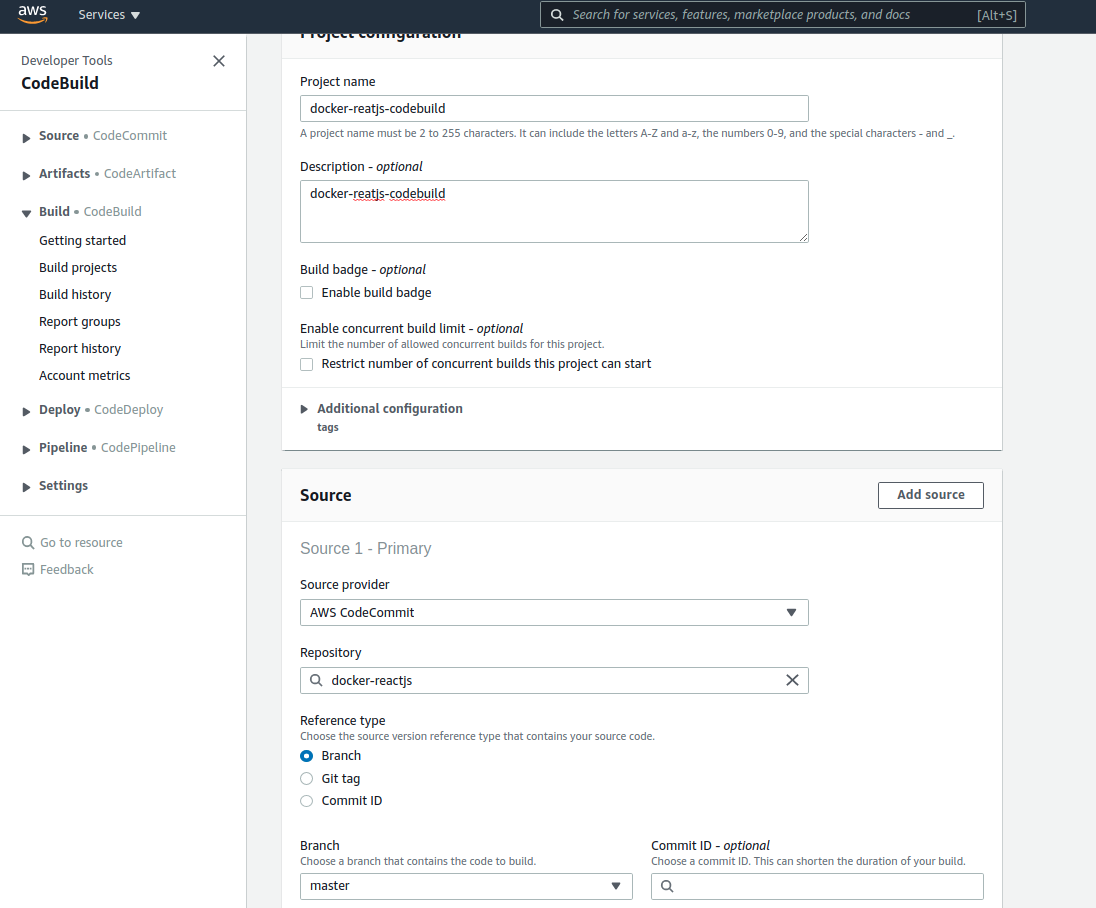Navigate to Build history in the sidebar

[x=75, y=294]
